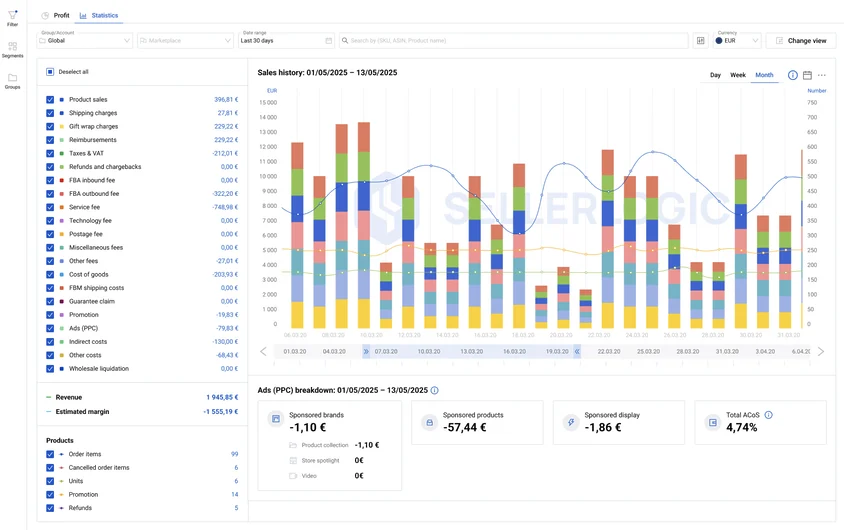The width and height of the screenshot is (844, 530).
Task: Click the Total ACoS info icon
Action: pyautogui.click(x=769, y=415)
